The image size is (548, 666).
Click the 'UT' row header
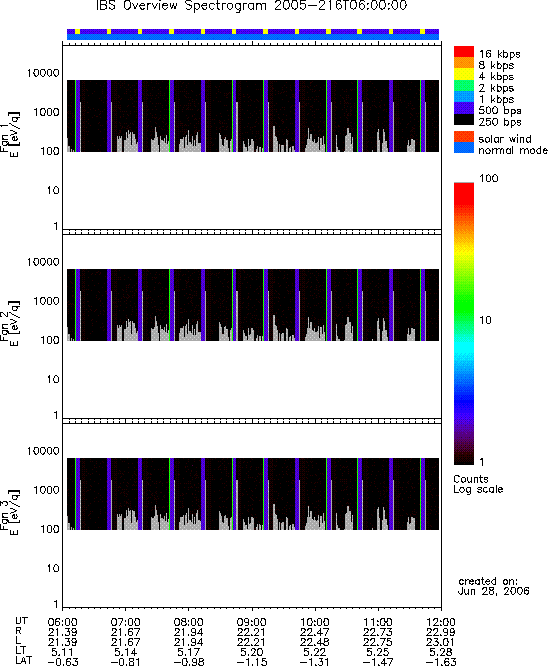[21, 621]
